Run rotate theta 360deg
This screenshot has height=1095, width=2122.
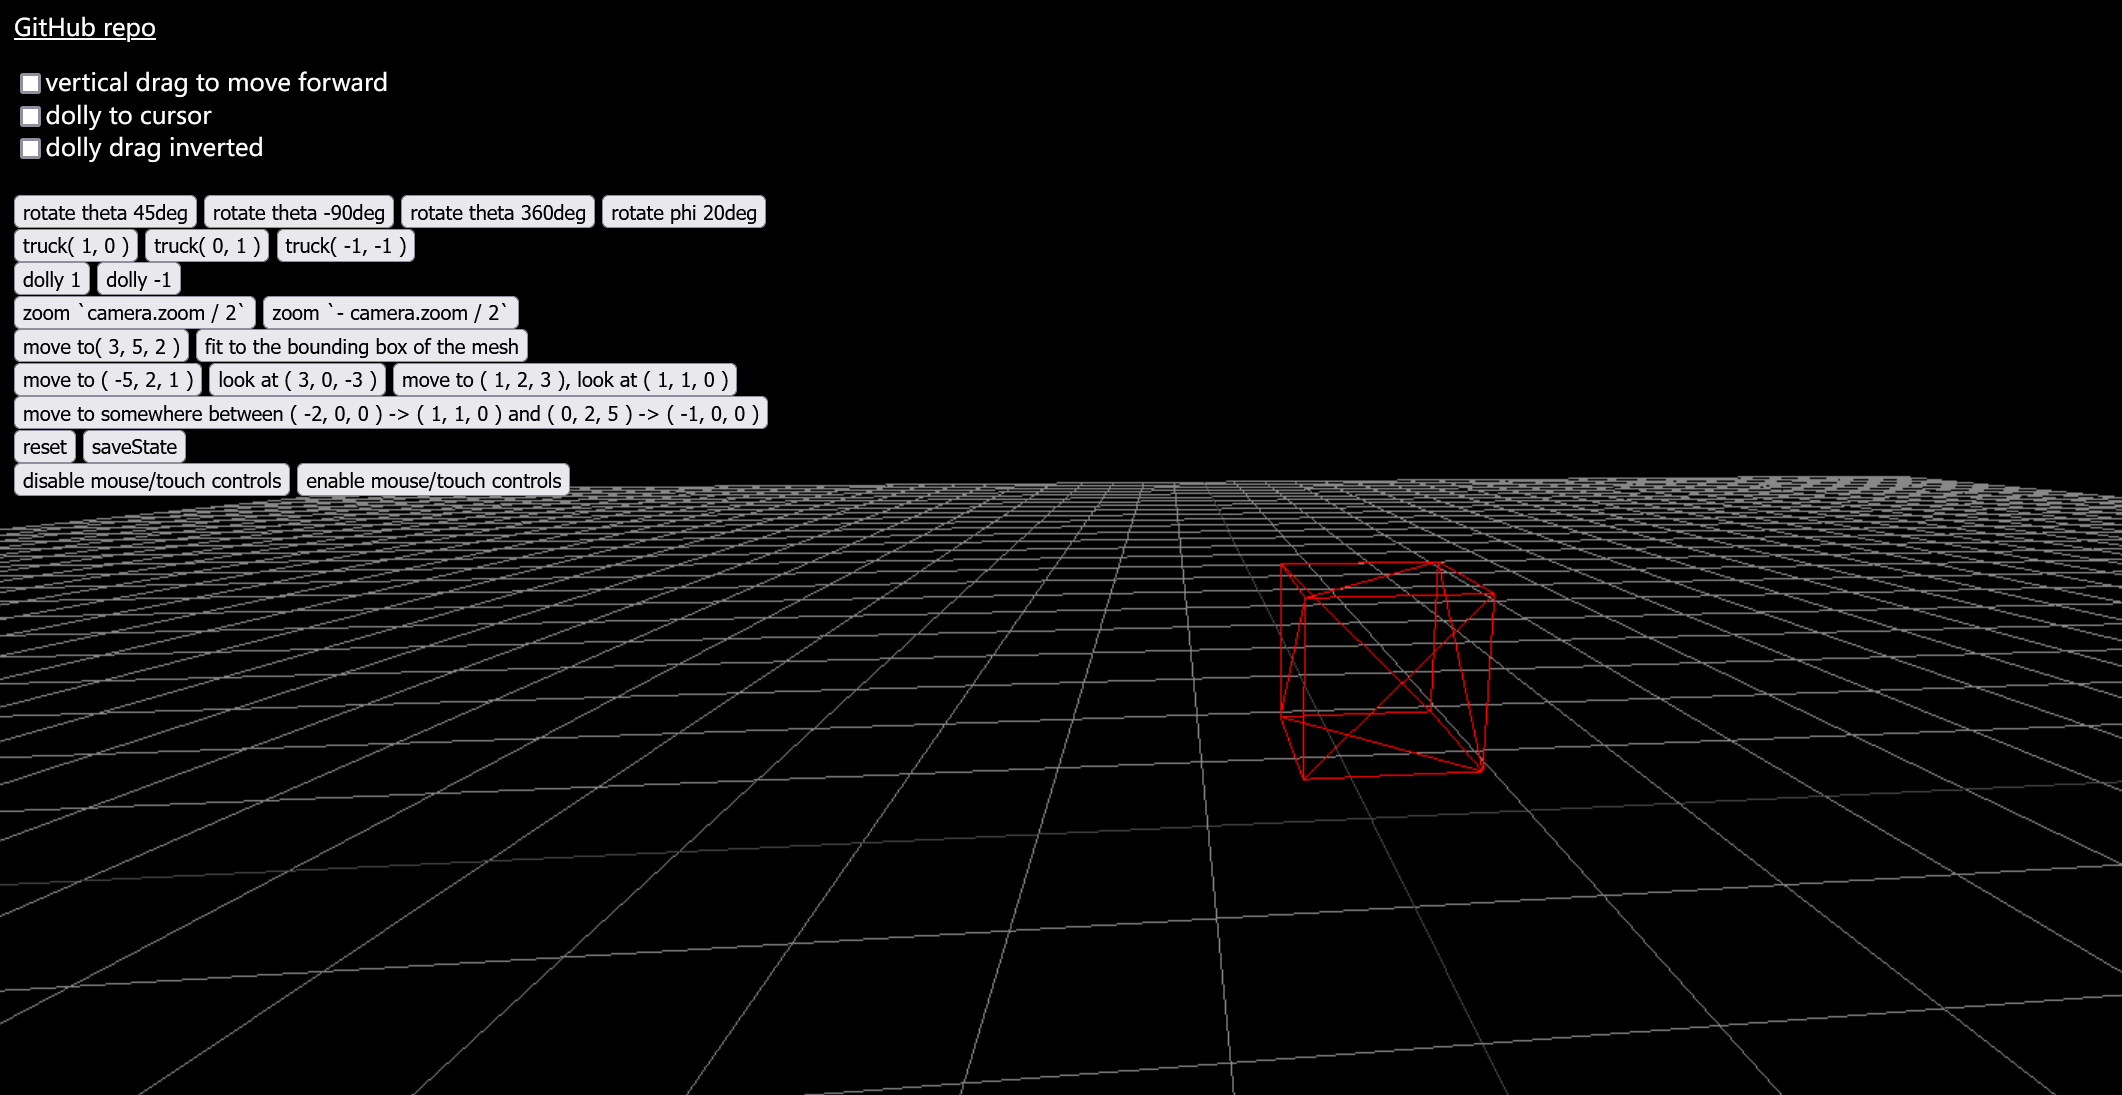tap(497, 212)
